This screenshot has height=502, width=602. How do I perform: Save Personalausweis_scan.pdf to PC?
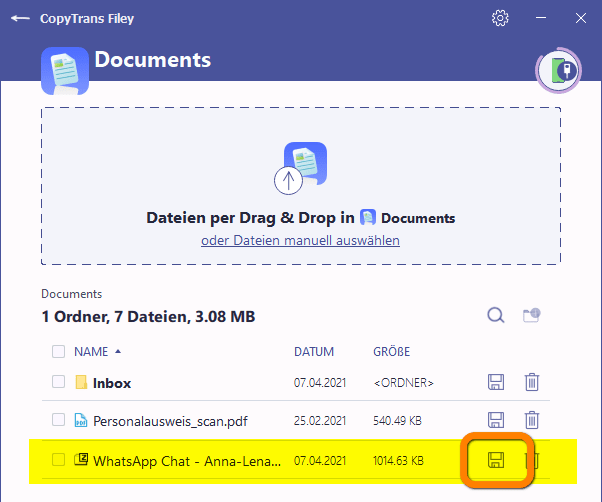[496, 420]
